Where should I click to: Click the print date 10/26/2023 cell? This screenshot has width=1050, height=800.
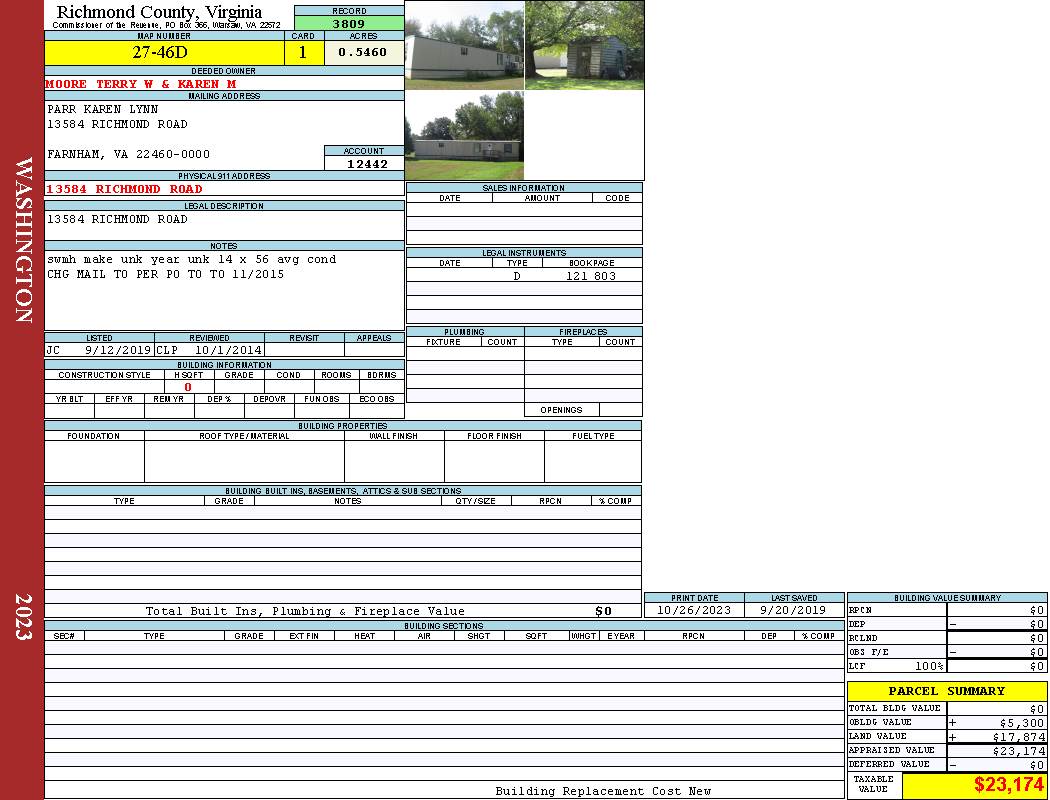(694, 610)
